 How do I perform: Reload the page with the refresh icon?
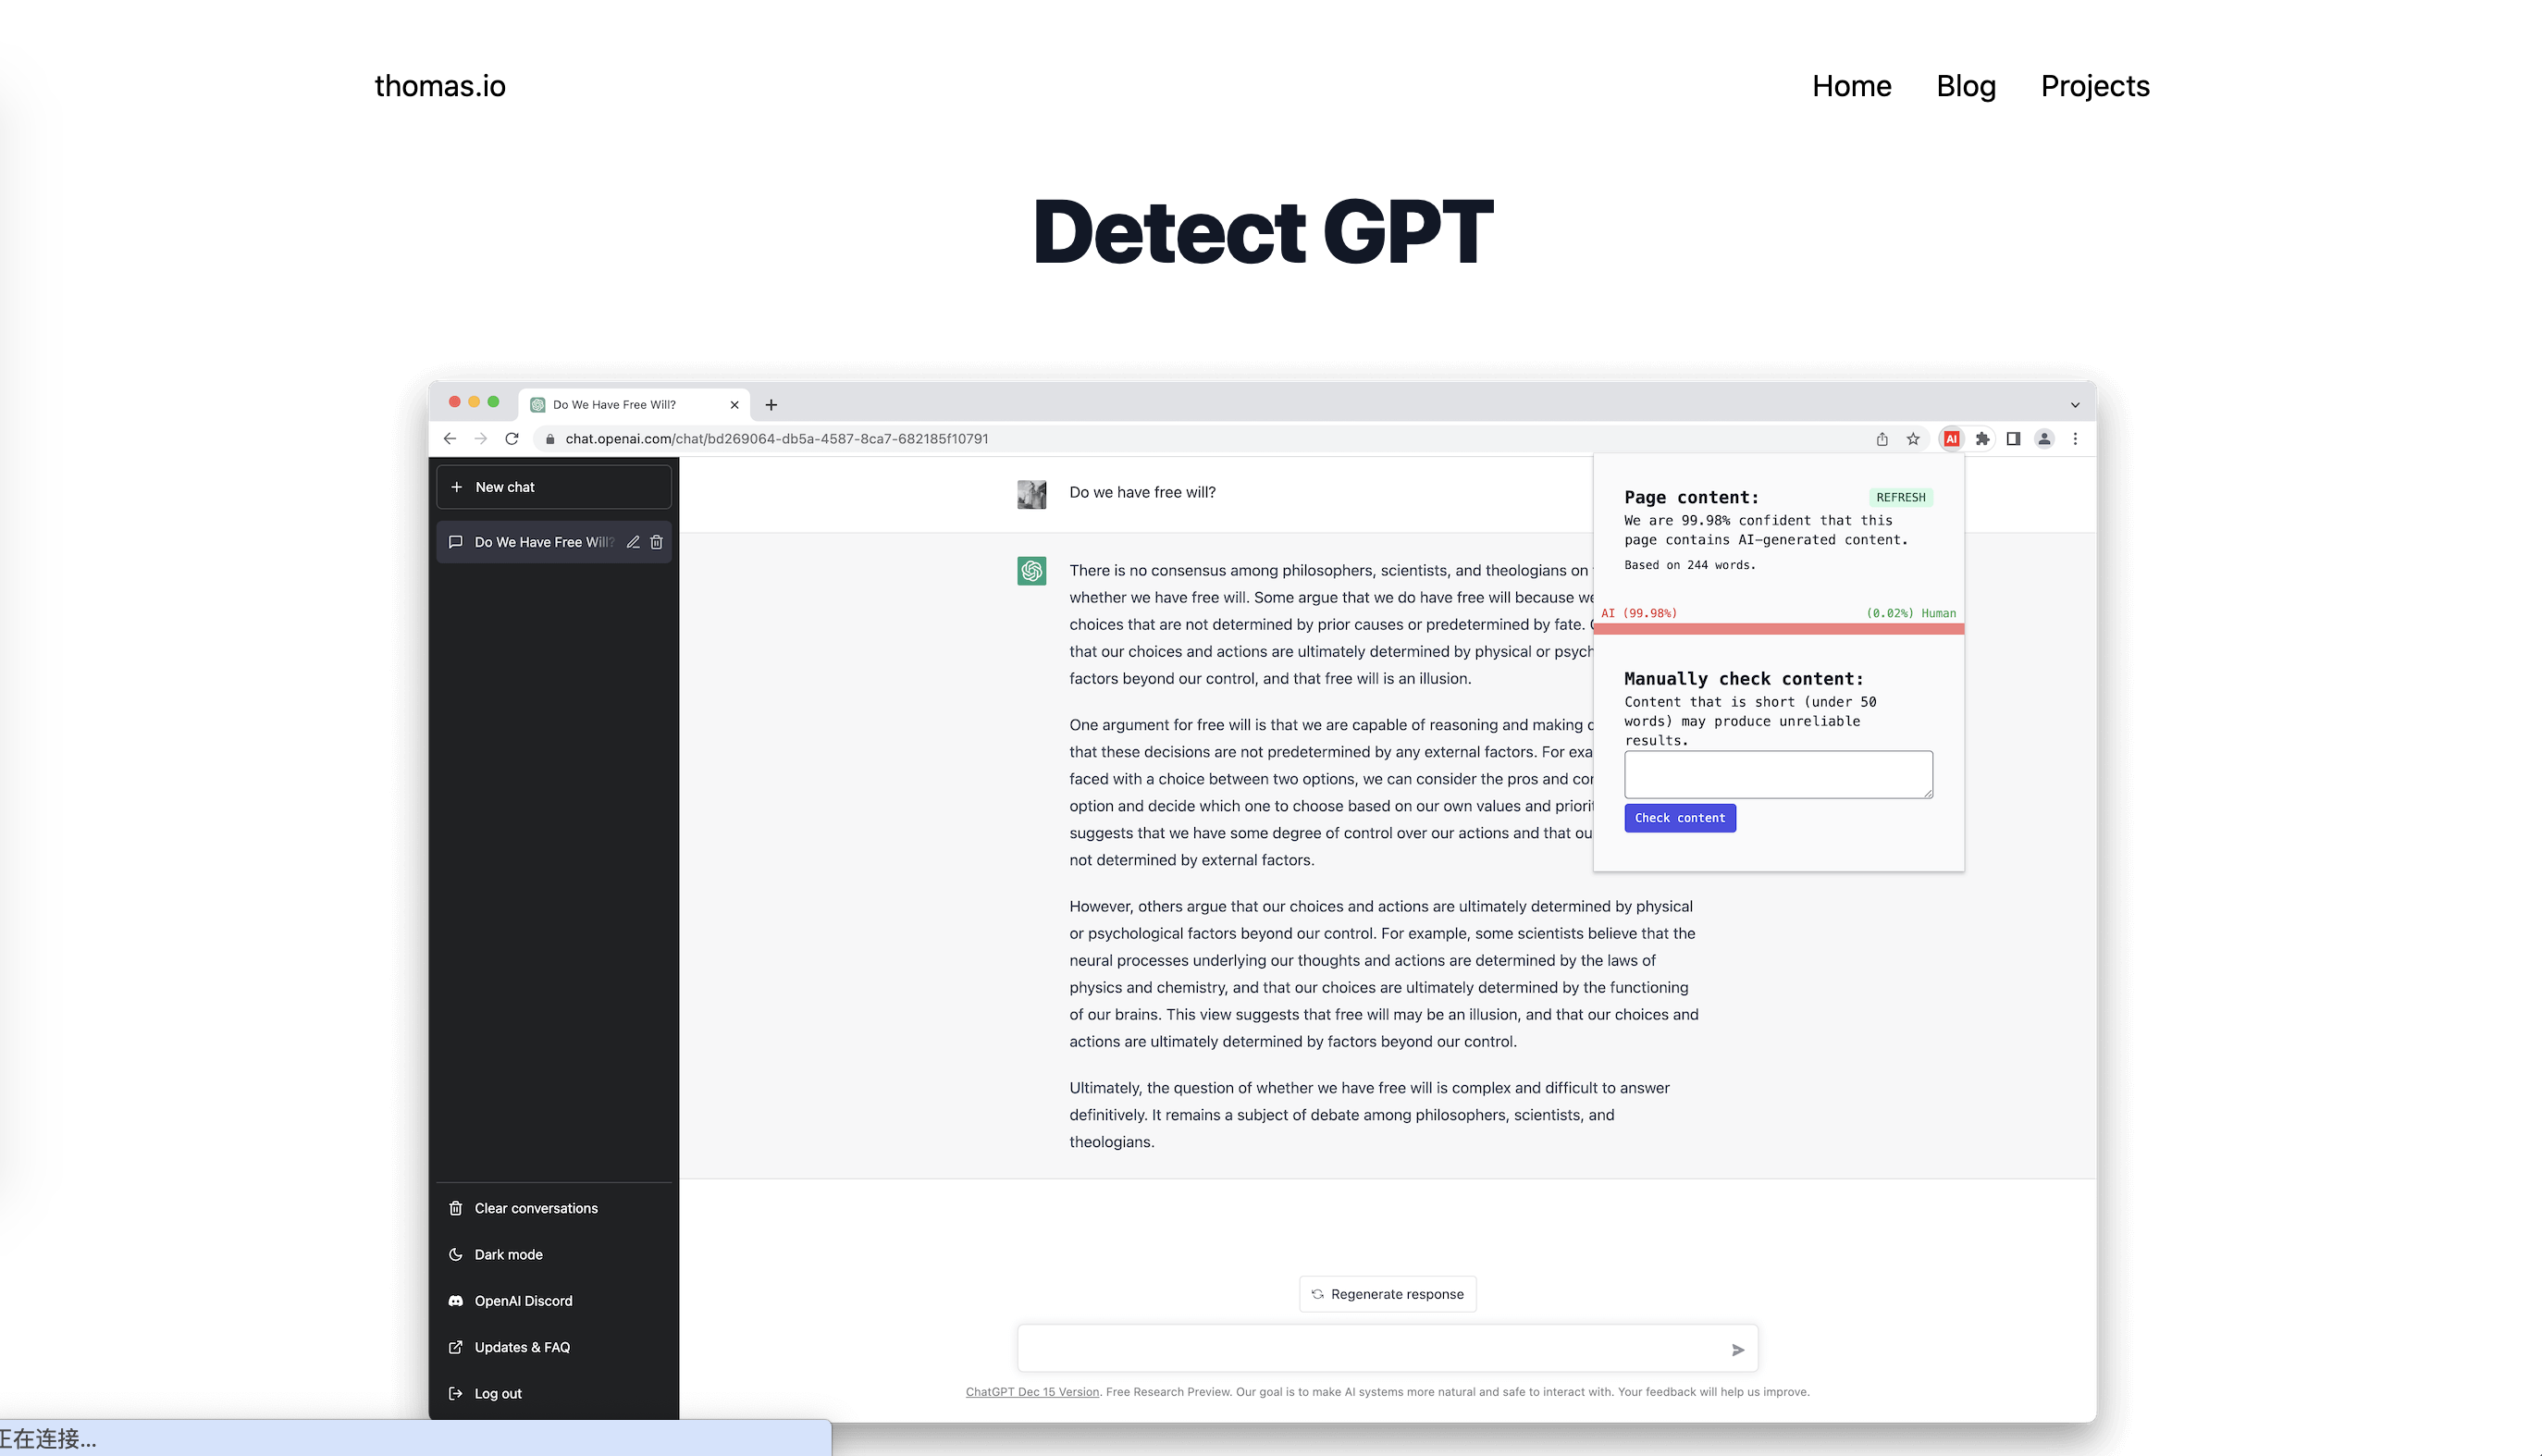point(512,438)
